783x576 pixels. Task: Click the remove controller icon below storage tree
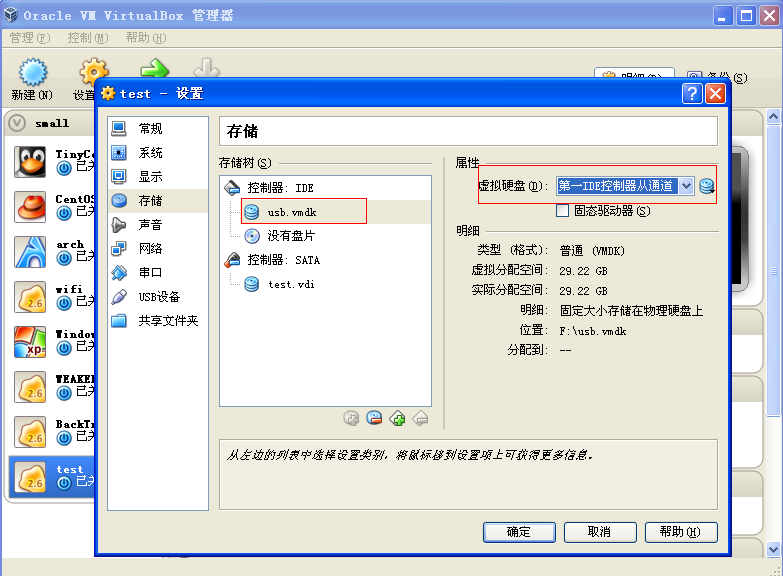point(420,418)
